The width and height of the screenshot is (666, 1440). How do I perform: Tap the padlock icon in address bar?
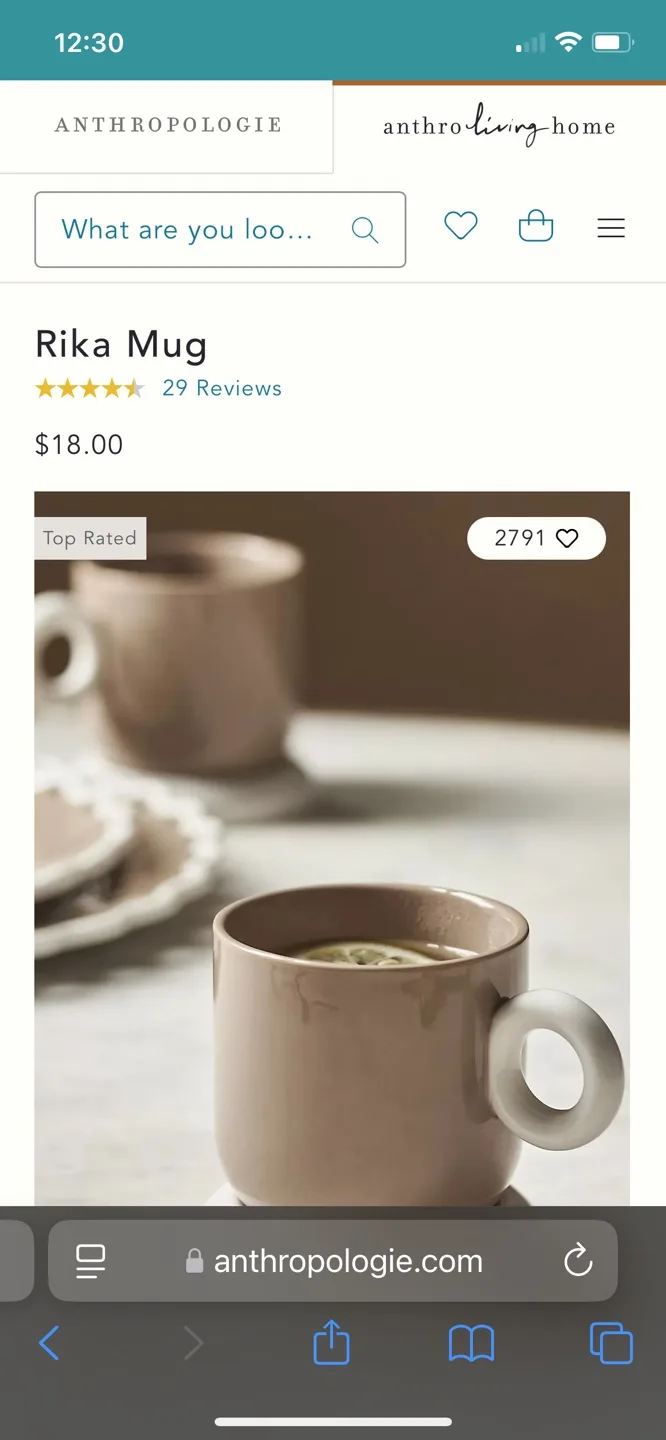tap(196, 1261)
